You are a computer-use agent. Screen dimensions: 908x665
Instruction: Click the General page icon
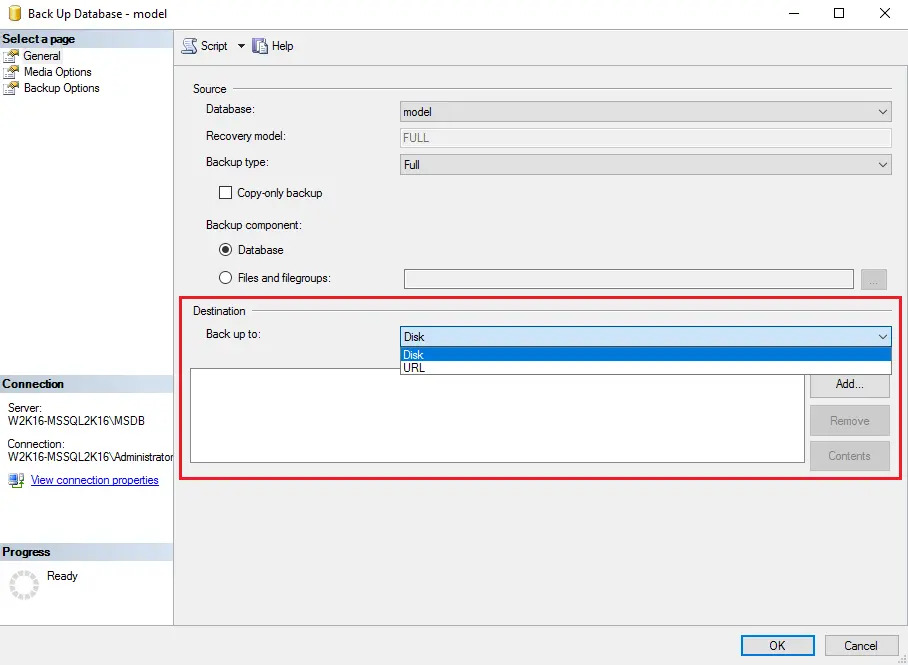[x=11, y=56]
